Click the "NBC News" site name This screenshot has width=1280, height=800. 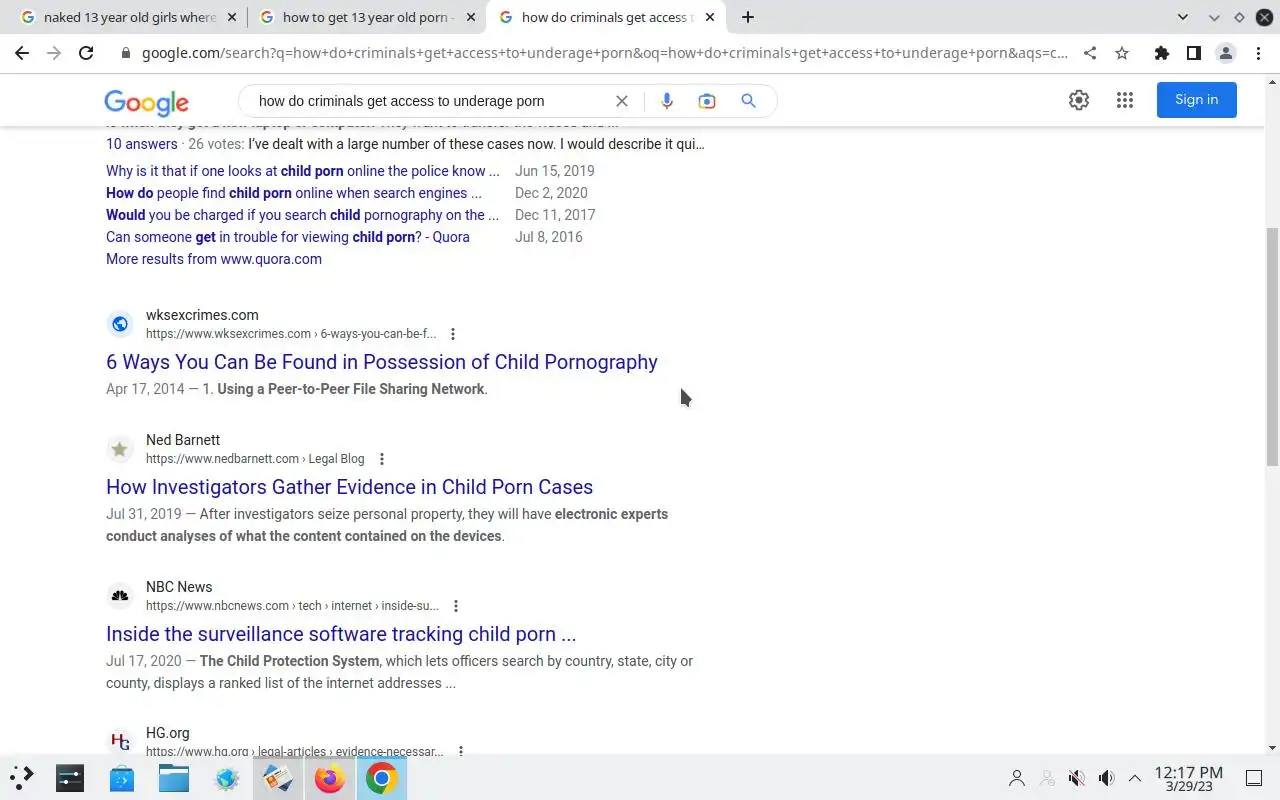pos(179,587)
